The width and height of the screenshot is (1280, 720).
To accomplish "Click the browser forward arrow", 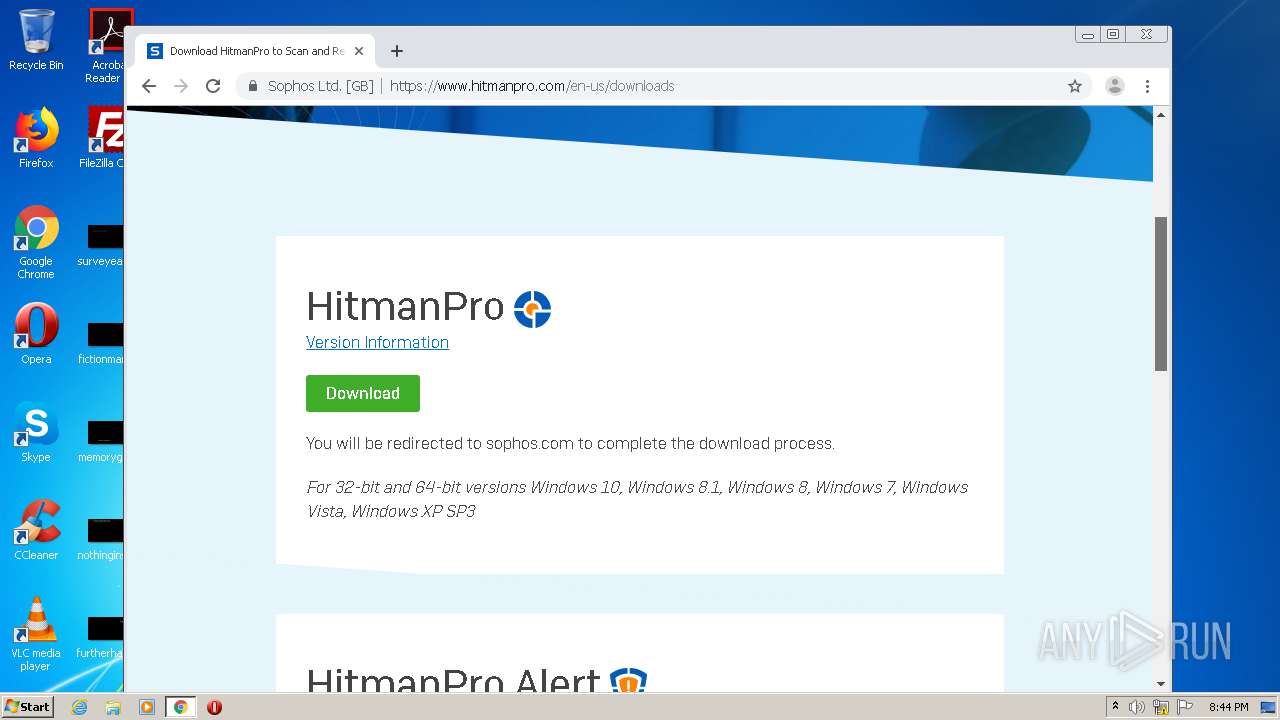I will [181, 86].
